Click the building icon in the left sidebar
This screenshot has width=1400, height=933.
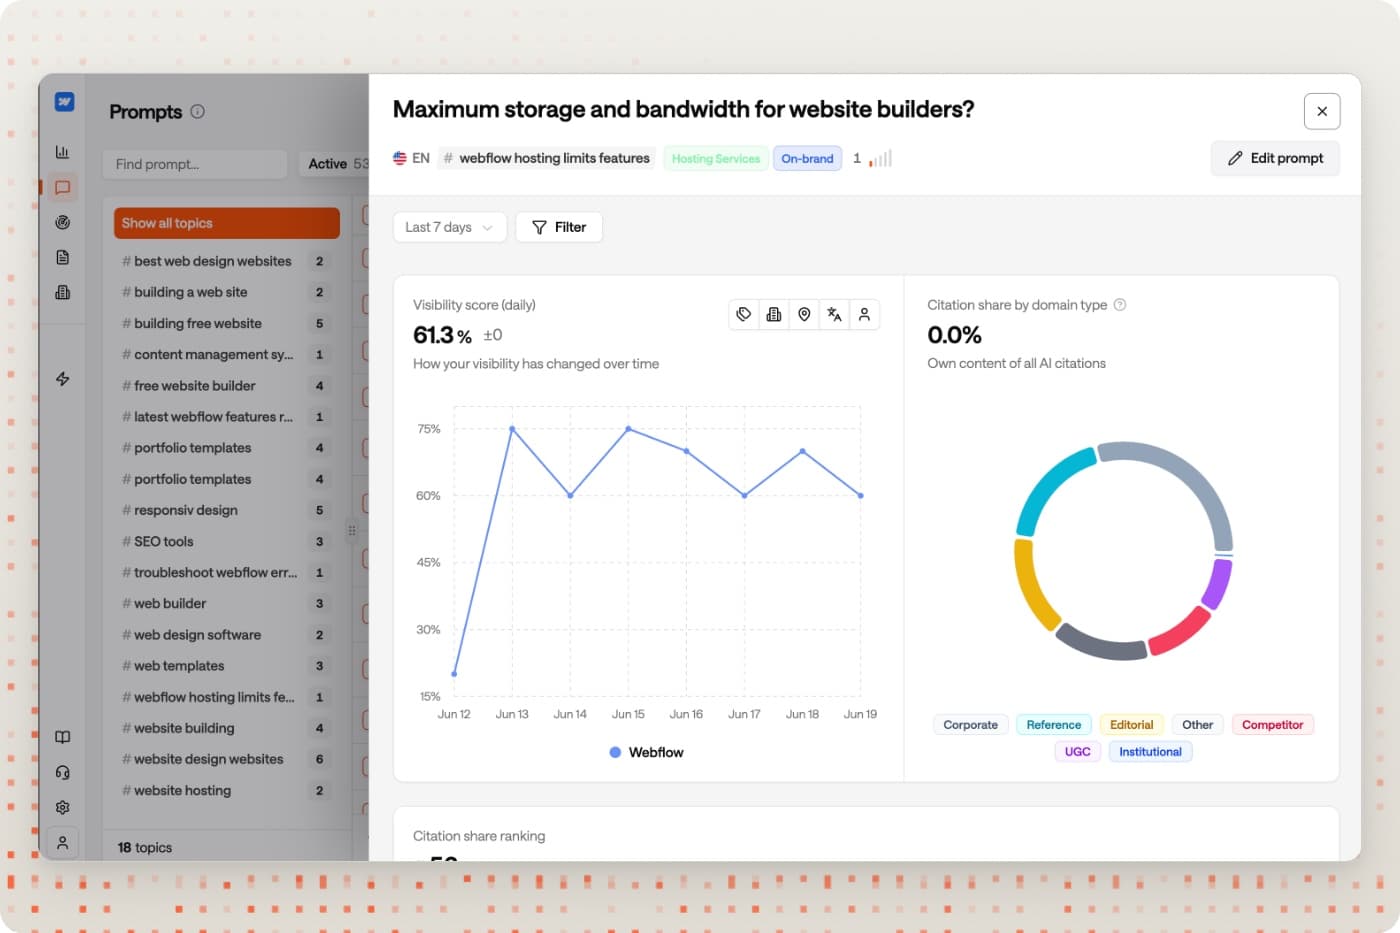(62, 292)
